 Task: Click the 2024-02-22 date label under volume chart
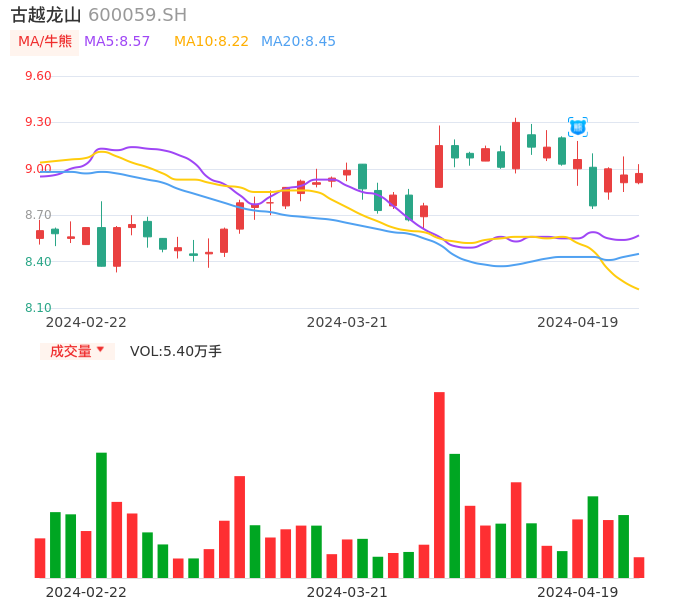(86, 592)
